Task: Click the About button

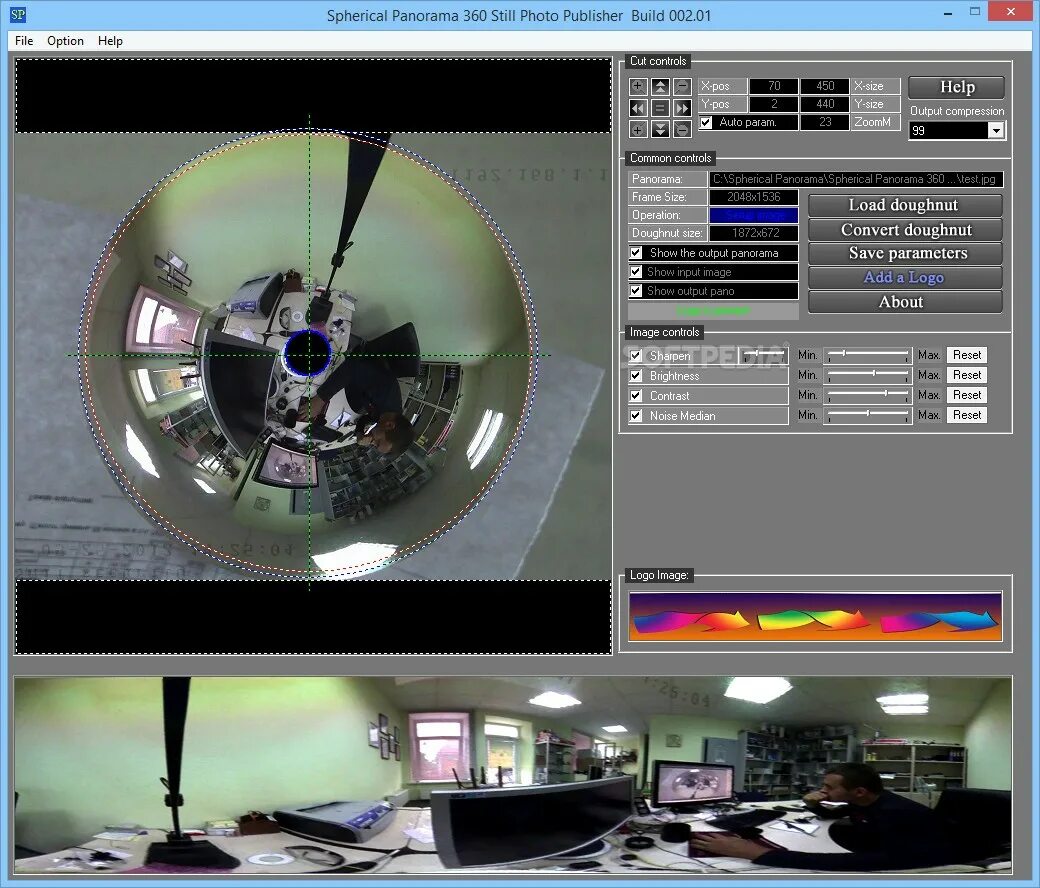Action: point(905,302)
